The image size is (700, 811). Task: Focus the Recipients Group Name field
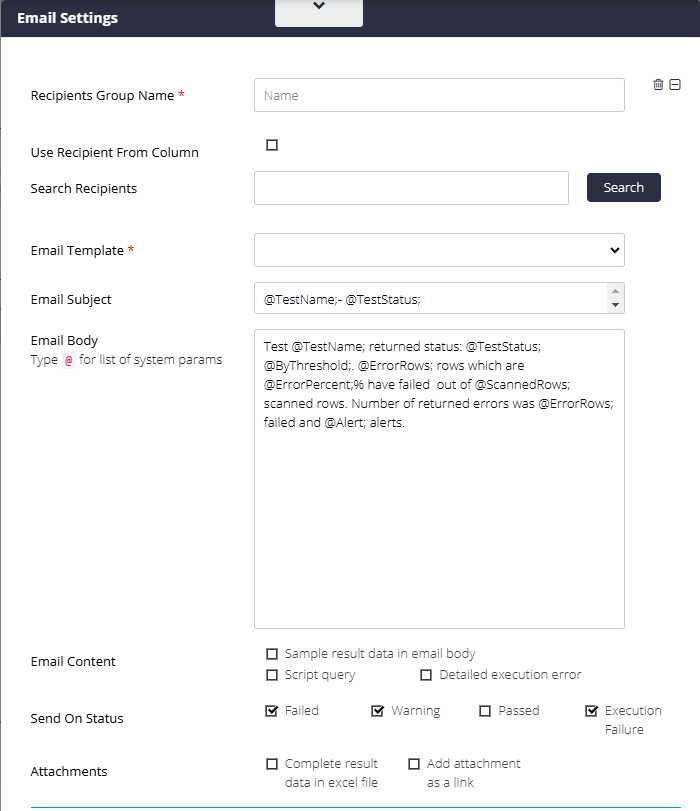(439, 95)
